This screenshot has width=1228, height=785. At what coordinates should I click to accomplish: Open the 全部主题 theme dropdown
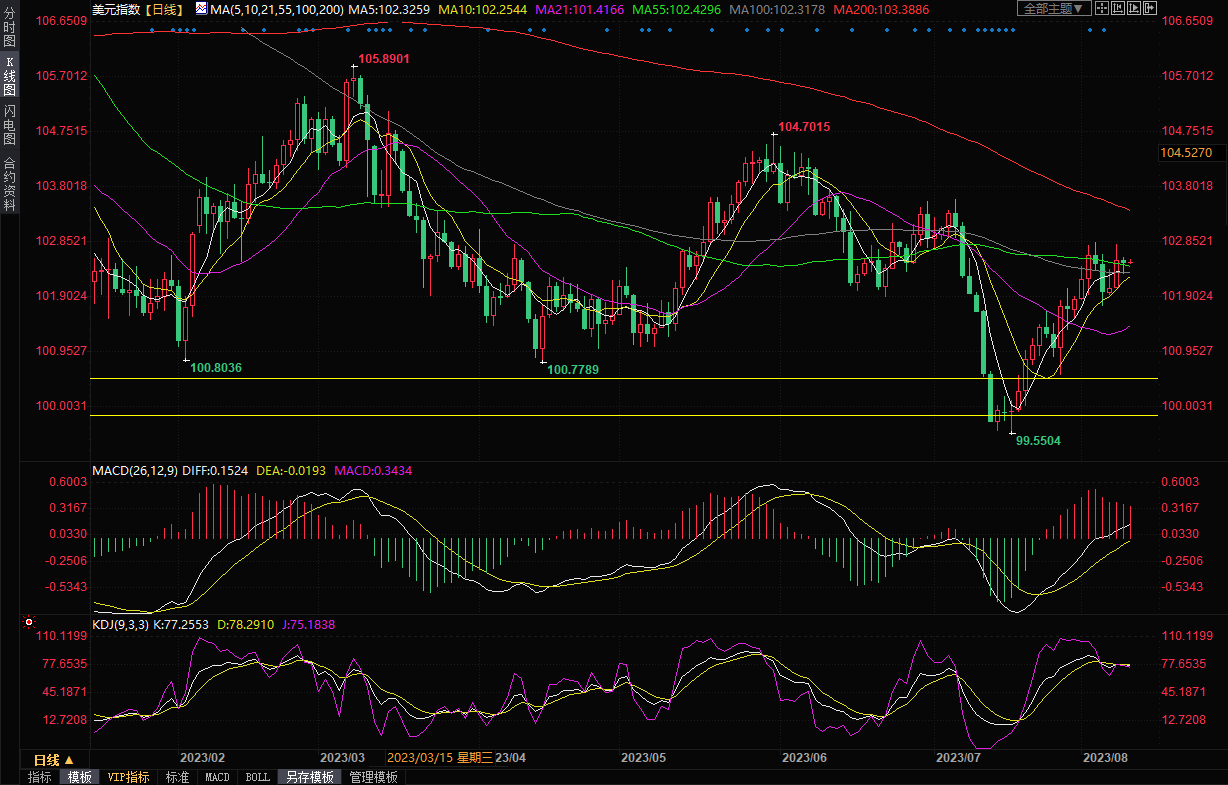pyautogui.click(x=1054, y=9)
